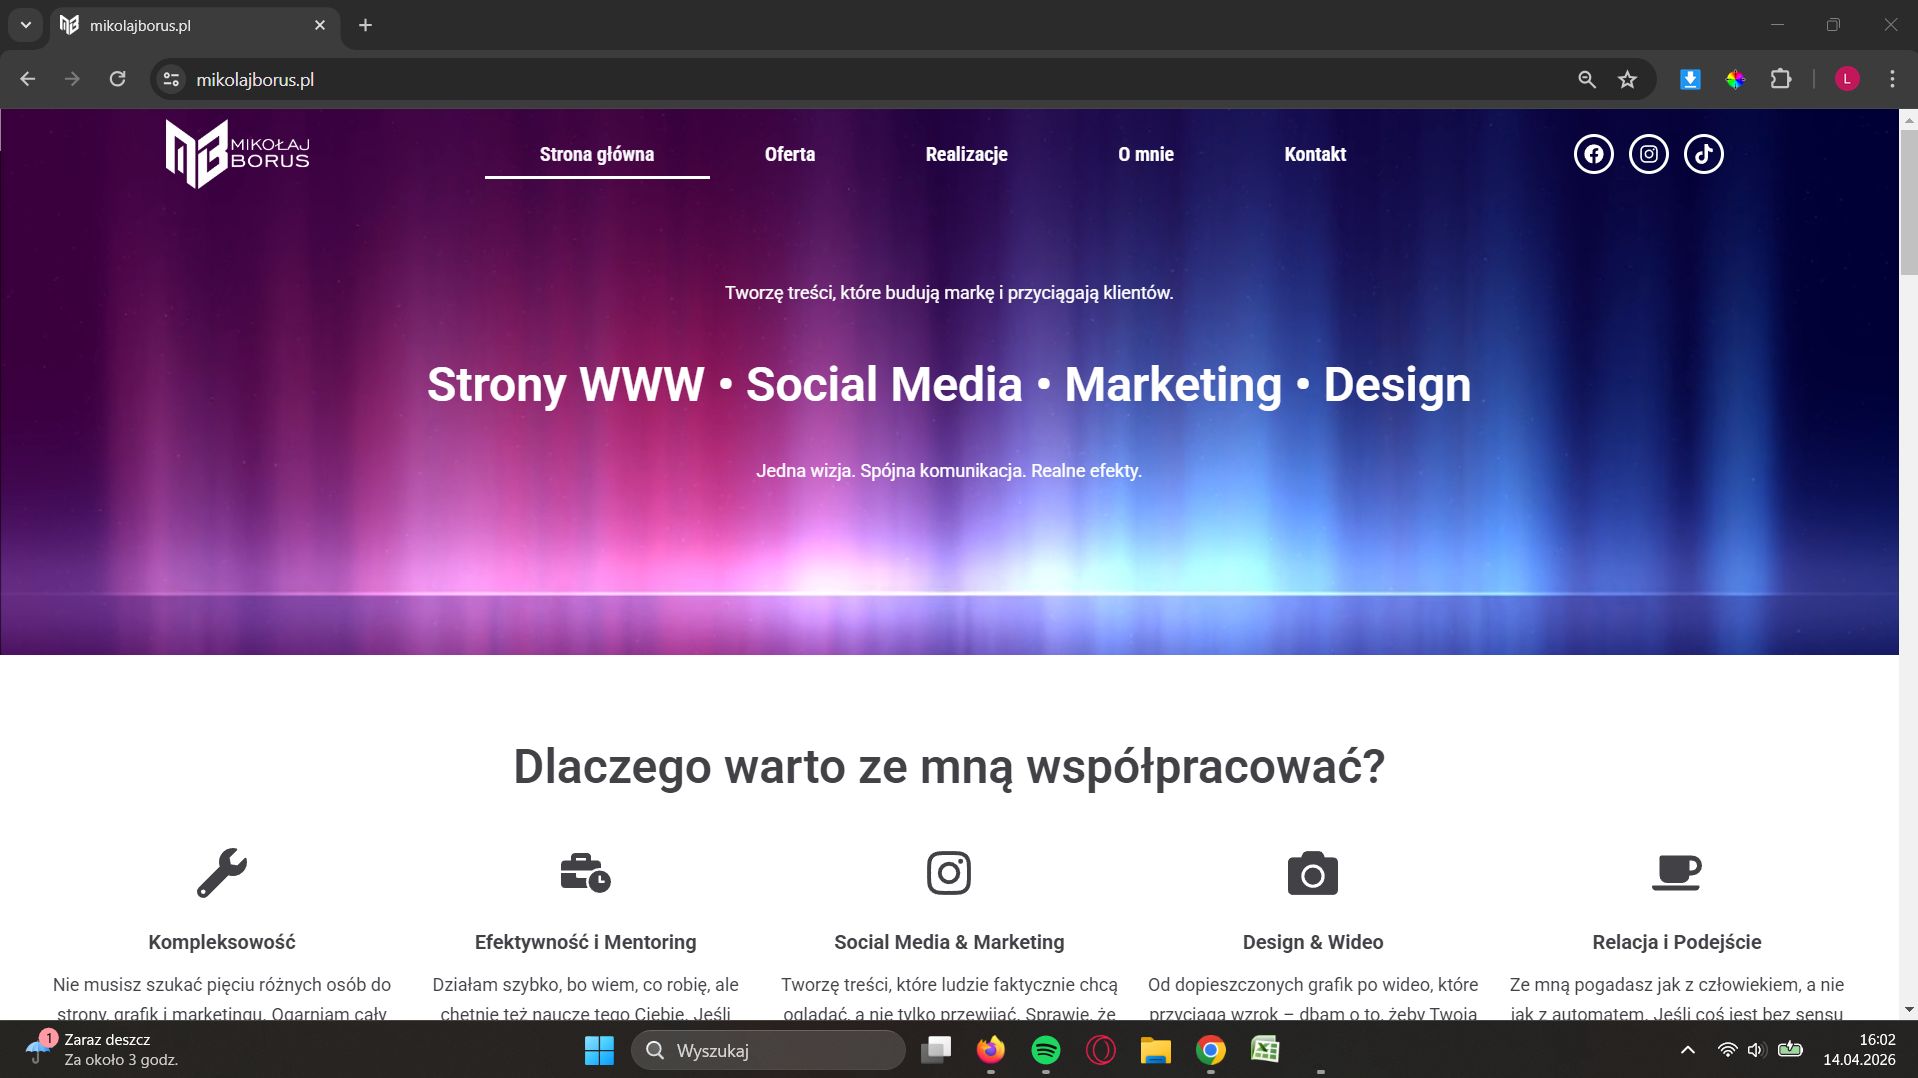Open a new browser tab
Viewport: 1918px width, 1078px height.
click(x=365, y=25)
